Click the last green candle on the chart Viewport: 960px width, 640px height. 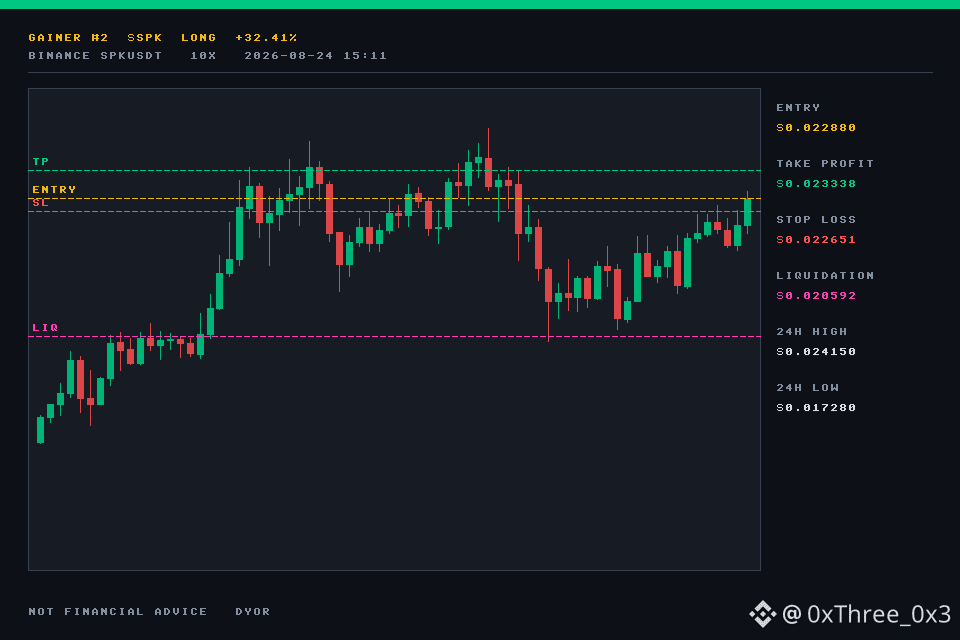click(x=748, y=212)
